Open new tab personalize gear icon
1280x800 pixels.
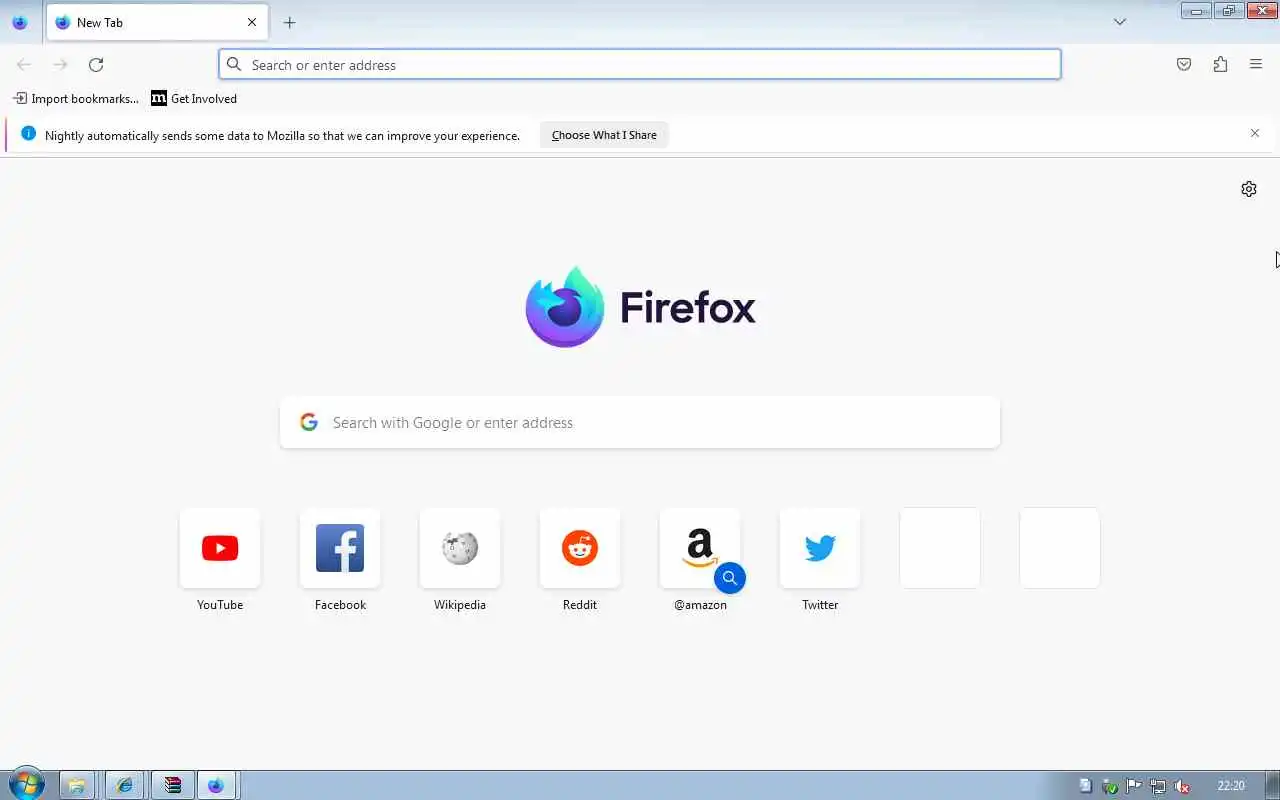[x=1249, y=189]
